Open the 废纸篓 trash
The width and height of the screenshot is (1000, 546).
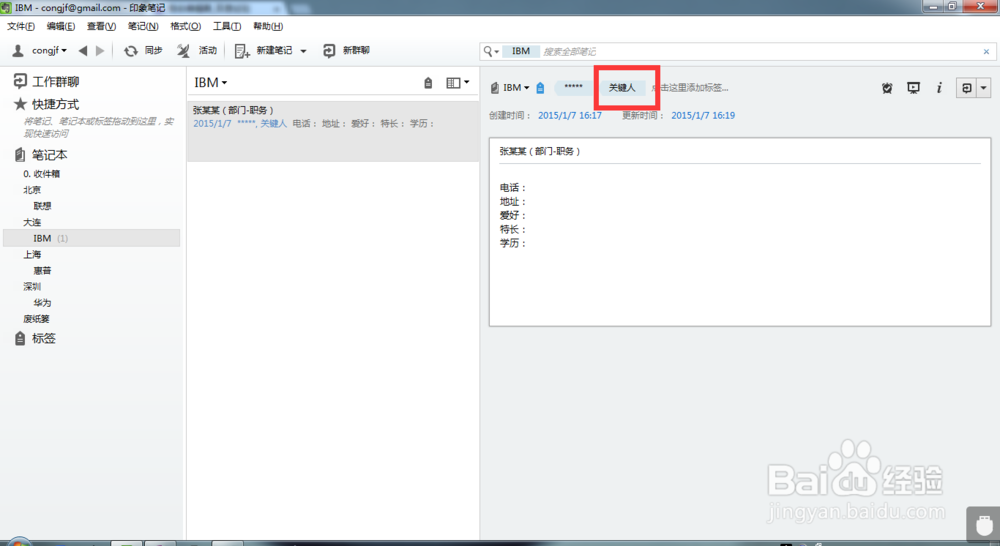tap(36, 318)
